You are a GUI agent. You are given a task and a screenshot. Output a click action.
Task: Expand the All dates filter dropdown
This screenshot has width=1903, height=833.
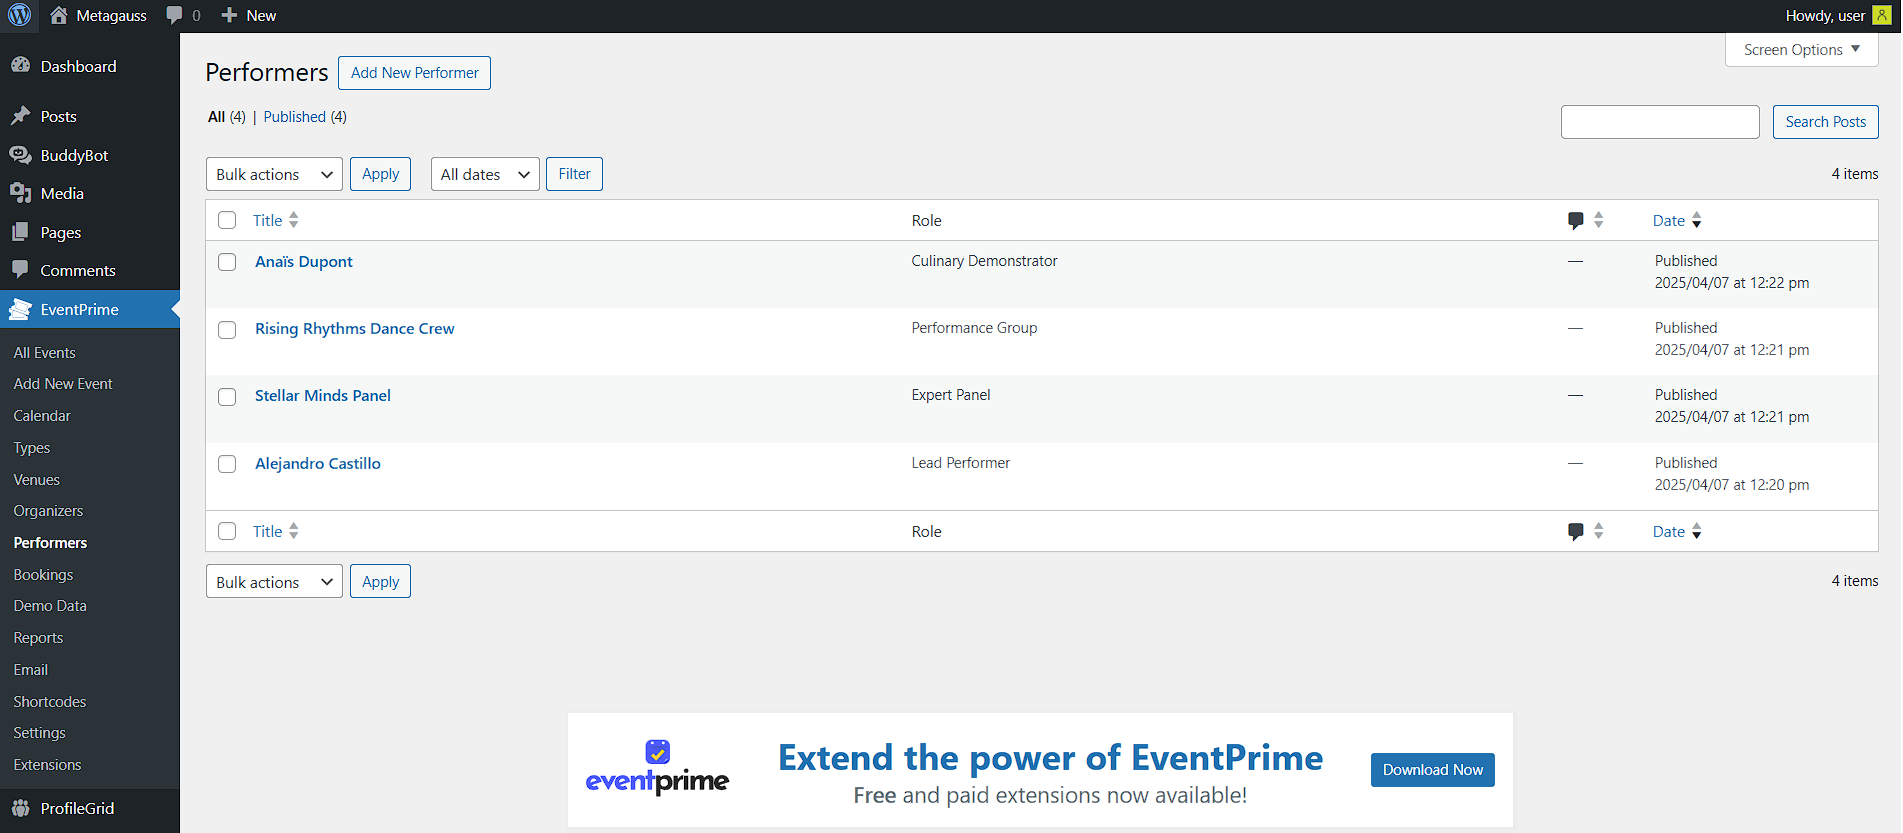click(485, 174)
